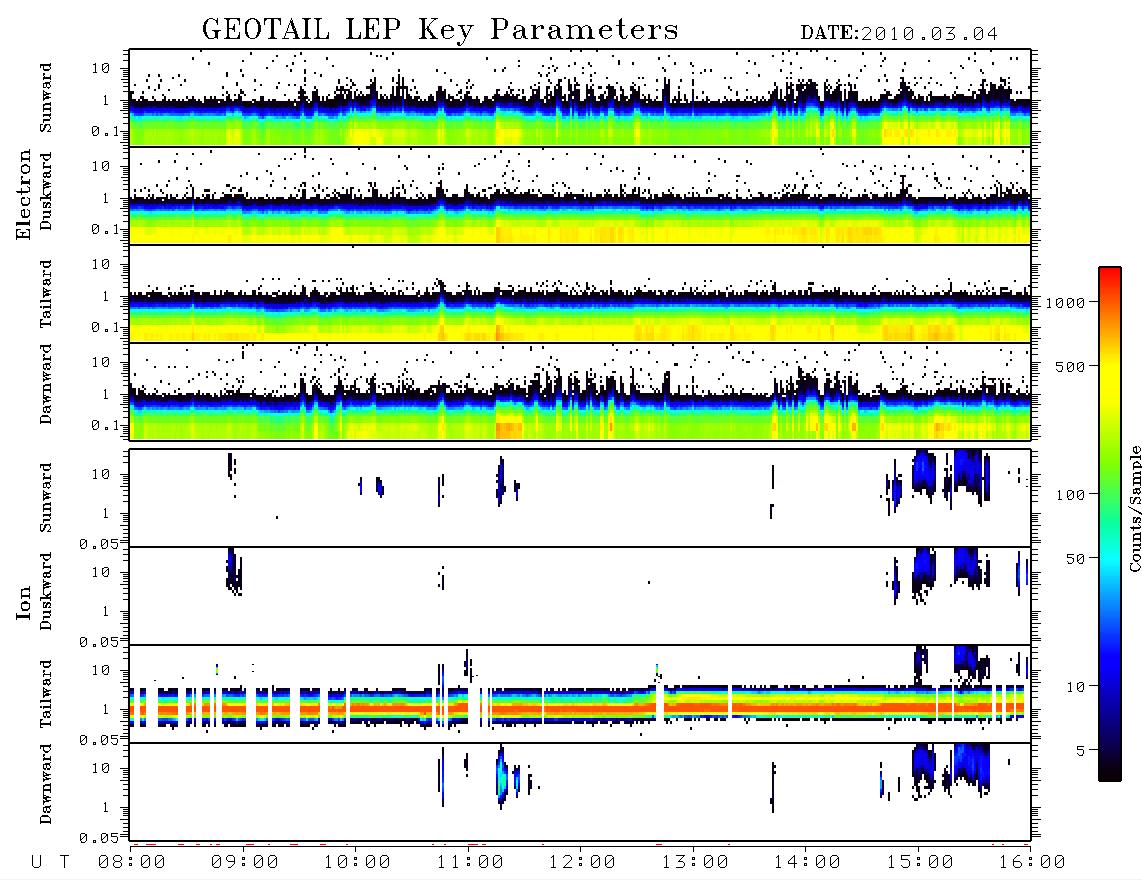The height and width of the screenshot is (880, 1142).
Task: Select the Ion "Duskward" panel label
Action: (x=46, y=592)
